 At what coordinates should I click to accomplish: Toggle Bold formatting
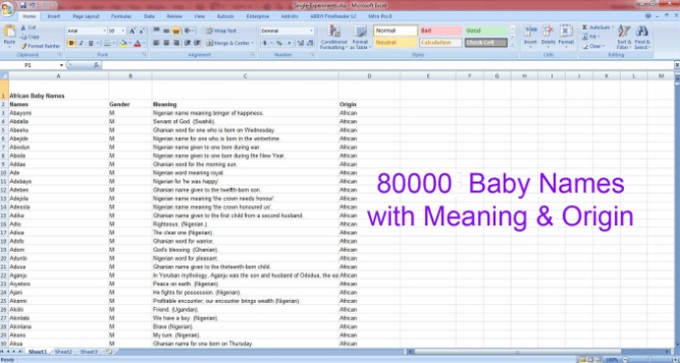[72, 43]
